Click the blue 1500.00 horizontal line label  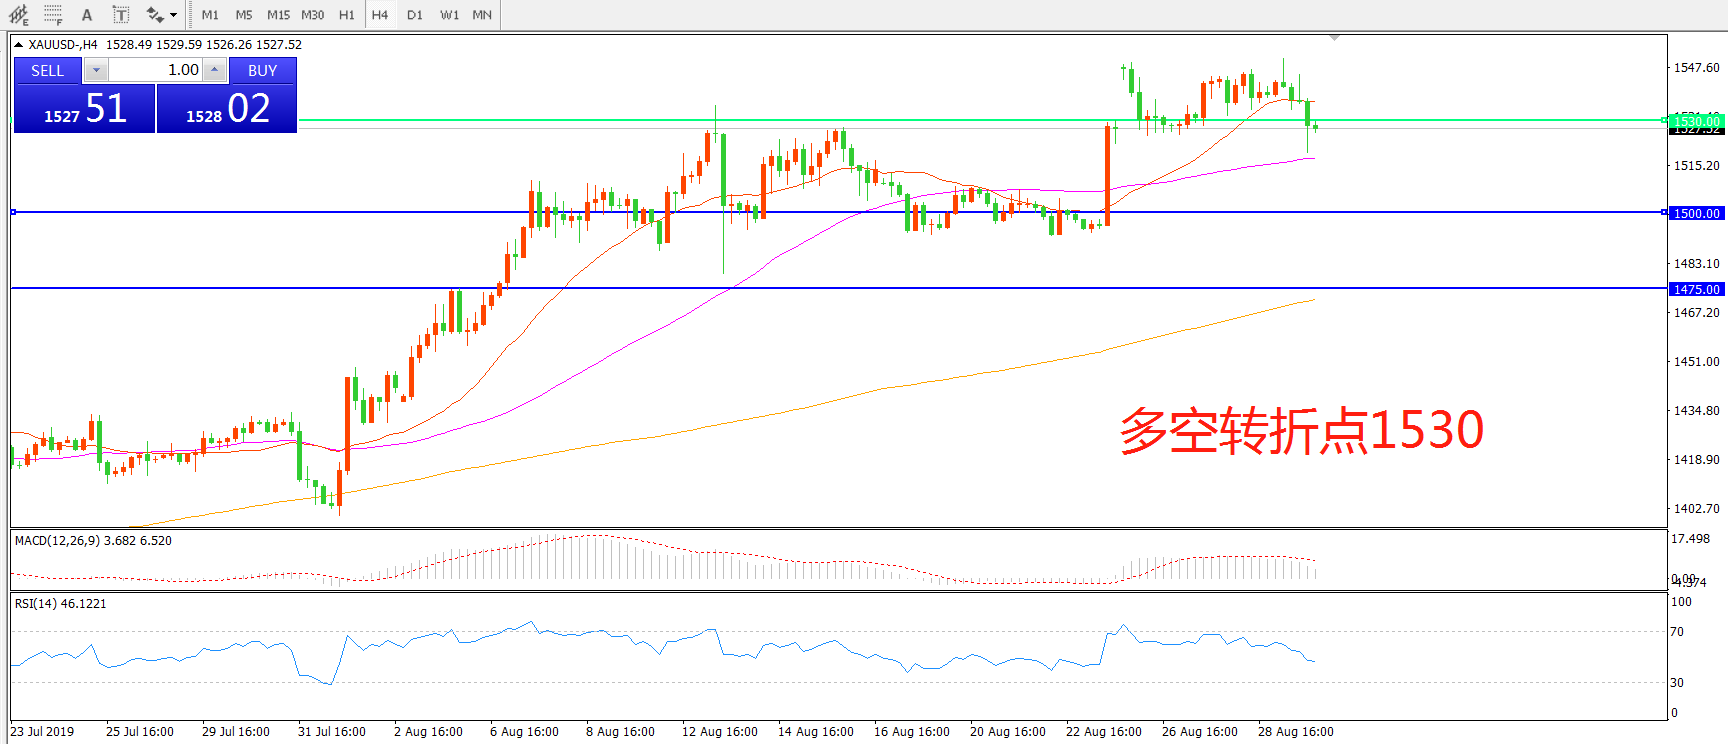pos(1697,213)
